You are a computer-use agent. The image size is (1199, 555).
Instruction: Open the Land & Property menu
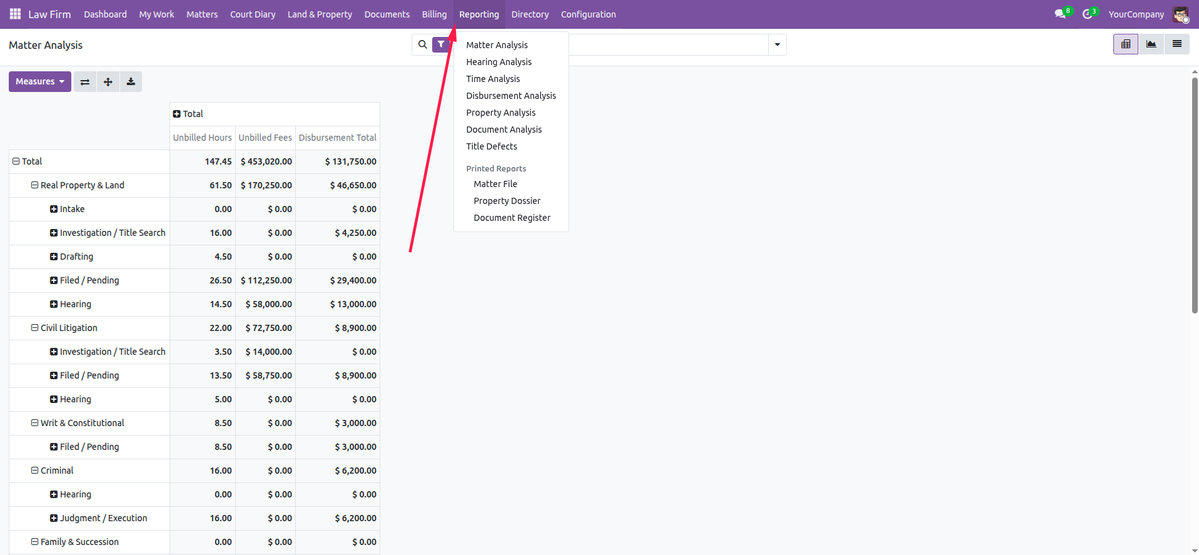[320, 15]
